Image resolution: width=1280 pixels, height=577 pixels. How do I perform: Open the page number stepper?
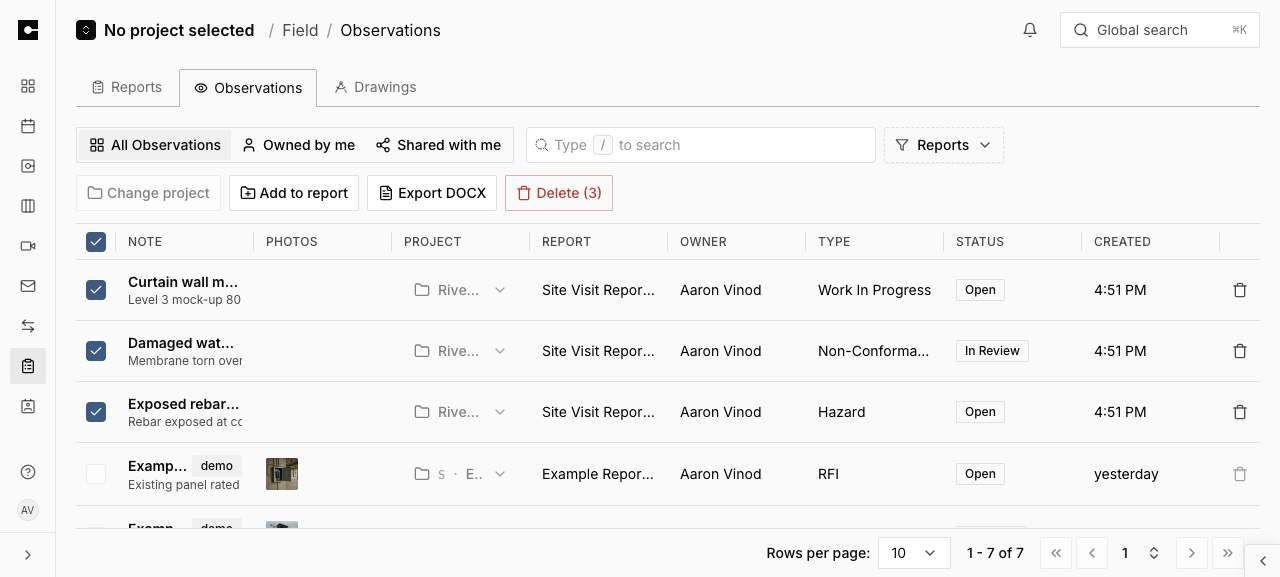1153,553
